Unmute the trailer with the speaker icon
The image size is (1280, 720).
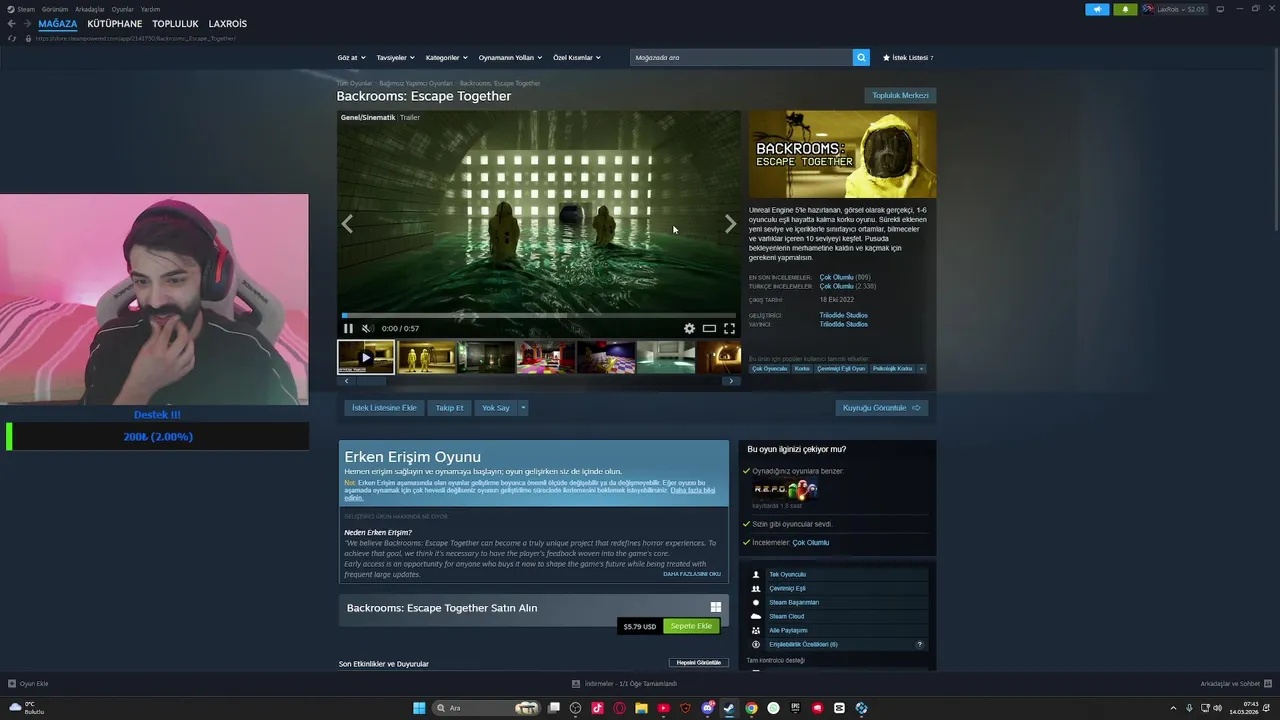click(x=366, y=328)
